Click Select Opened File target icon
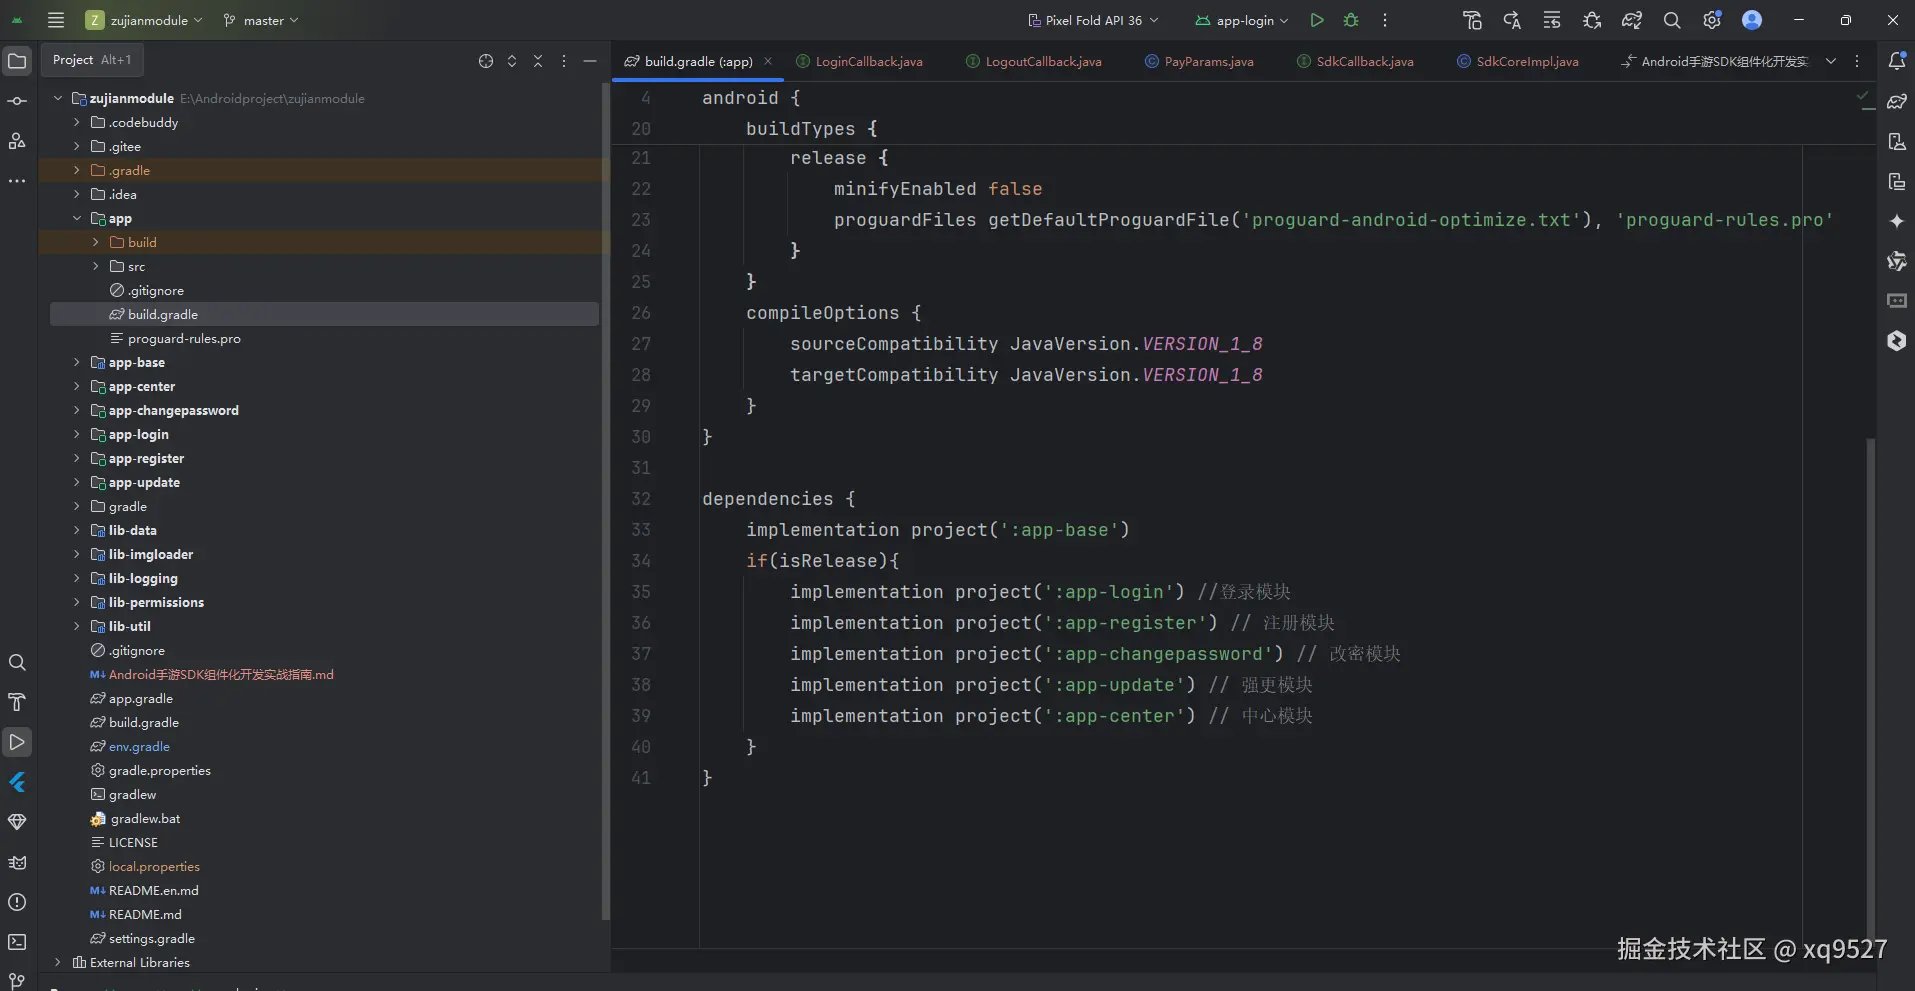This screenshot has width=1915, height=991. [486, 61]
